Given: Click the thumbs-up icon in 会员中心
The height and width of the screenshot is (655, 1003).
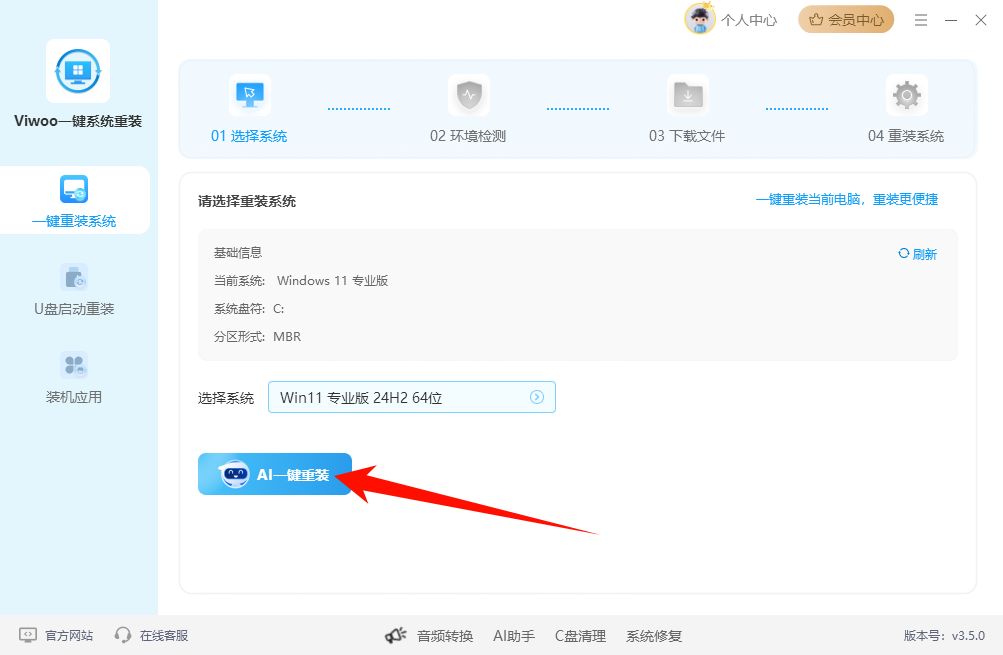Looking at the screenshot, I should (816, 20).
